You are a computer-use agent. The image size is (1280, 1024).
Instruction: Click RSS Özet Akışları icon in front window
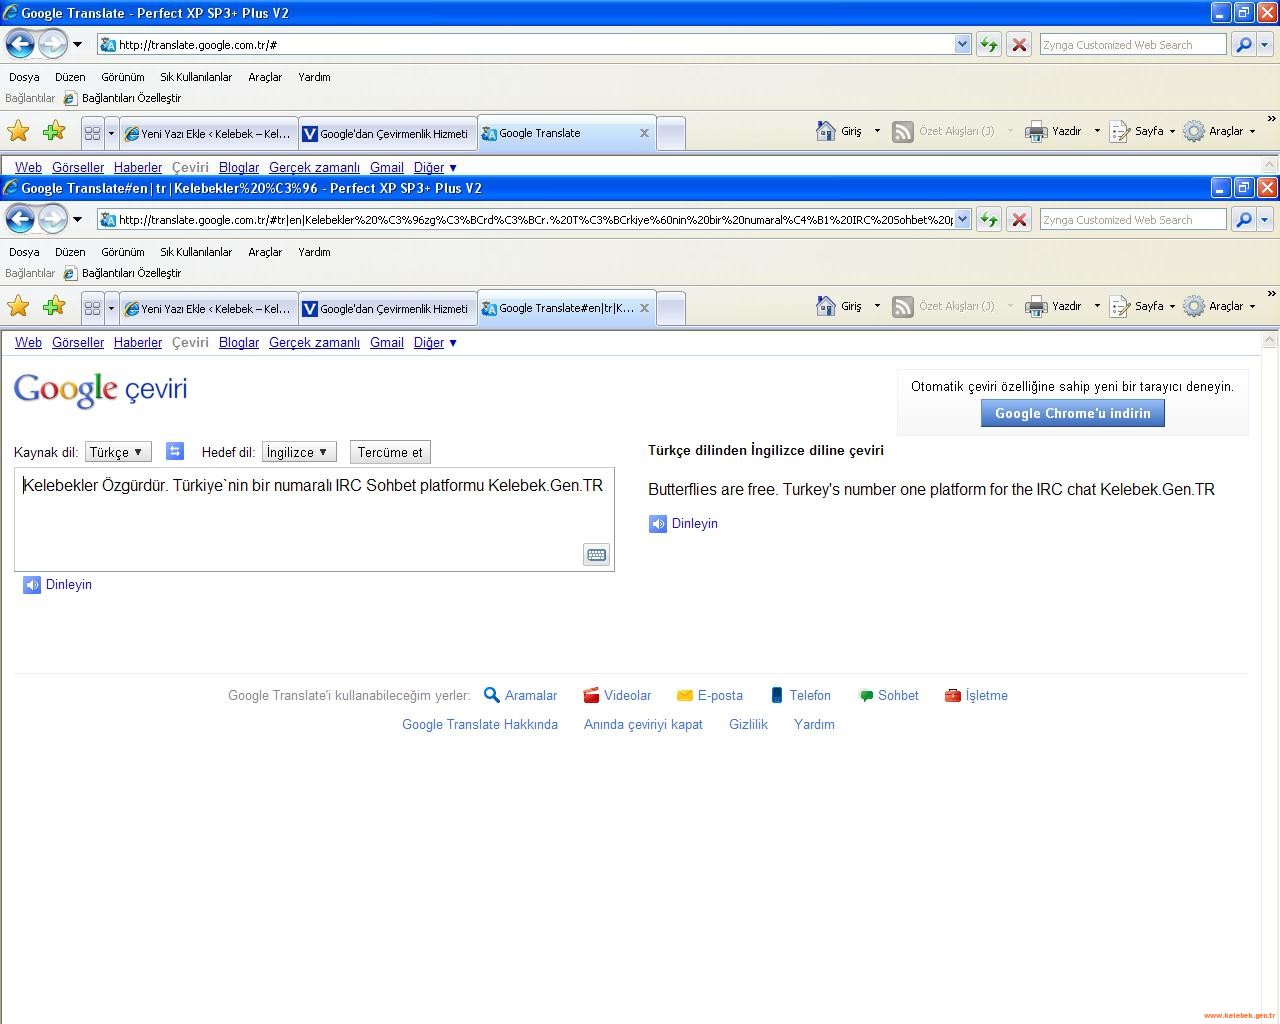click(x=903, y=307)
